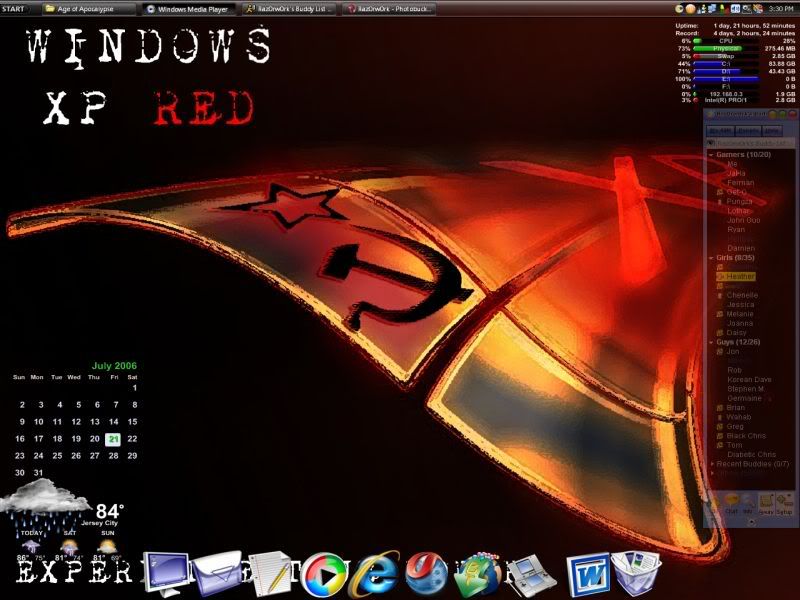
Task: Click the orange round tray icon
Action: point(691,9)
